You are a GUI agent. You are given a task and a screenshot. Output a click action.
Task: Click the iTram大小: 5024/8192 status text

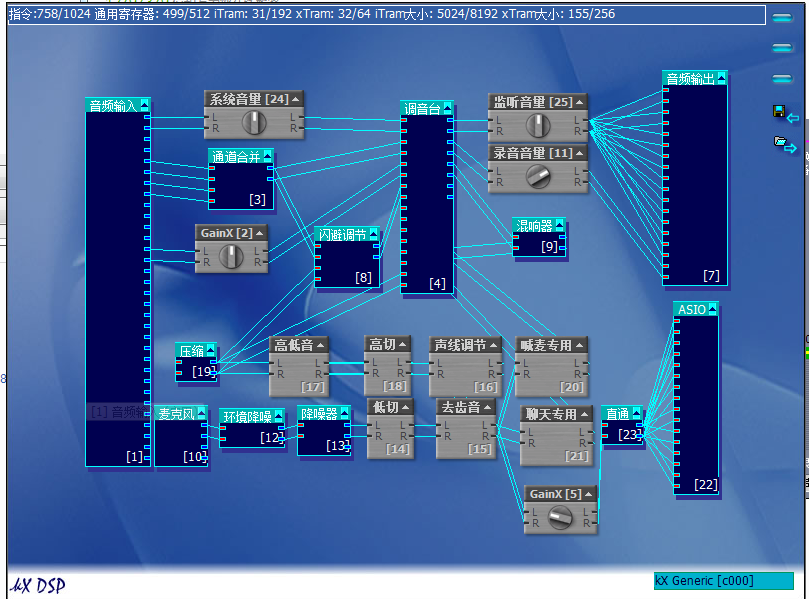point(436,14)
